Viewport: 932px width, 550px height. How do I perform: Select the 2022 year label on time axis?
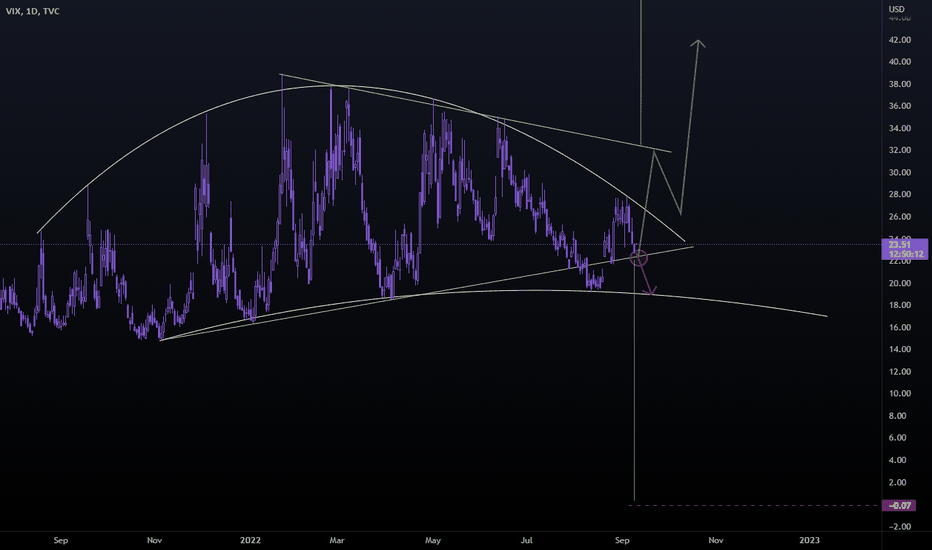(250, 540)
